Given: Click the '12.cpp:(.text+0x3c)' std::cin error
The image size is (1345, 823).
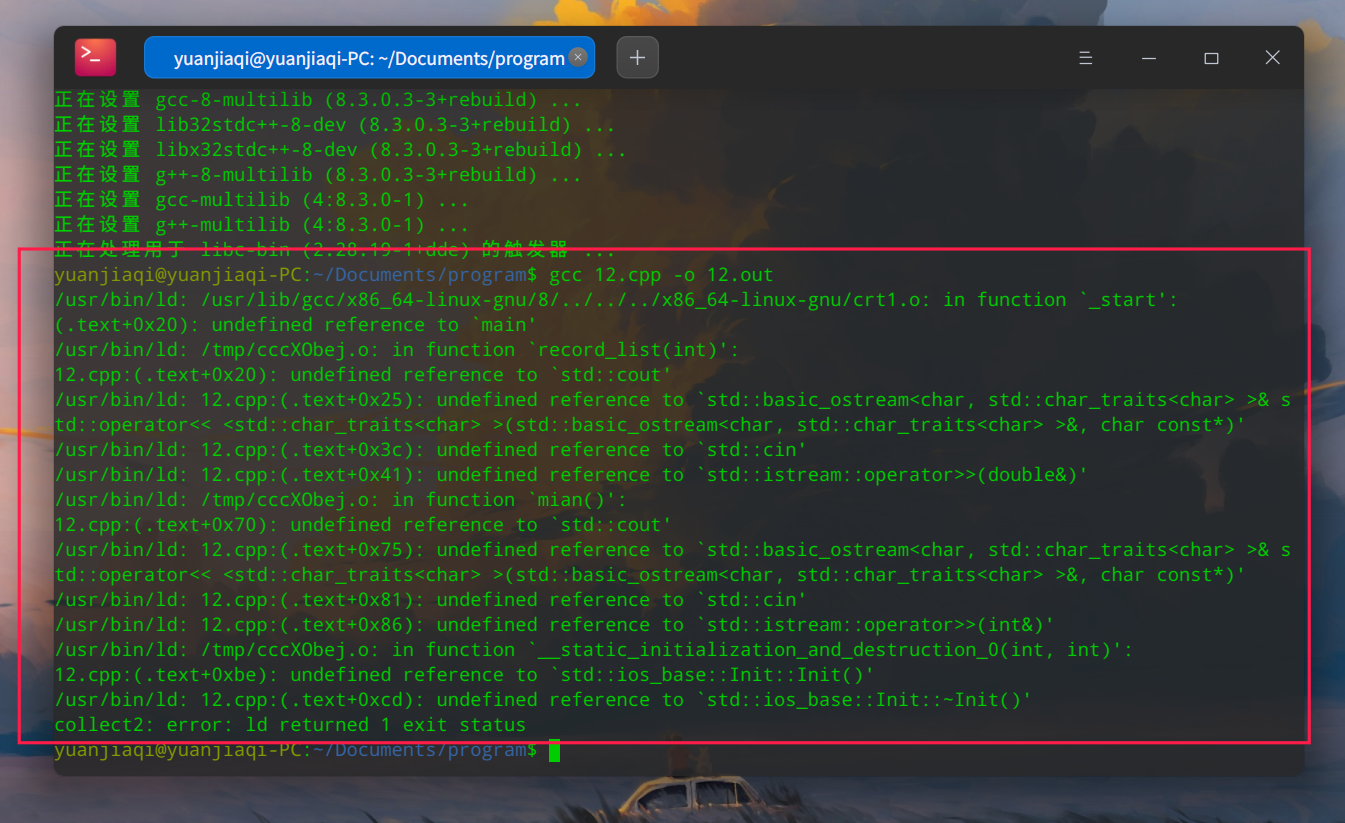Looking at the screenshot, I should click(x=430, y=450).
